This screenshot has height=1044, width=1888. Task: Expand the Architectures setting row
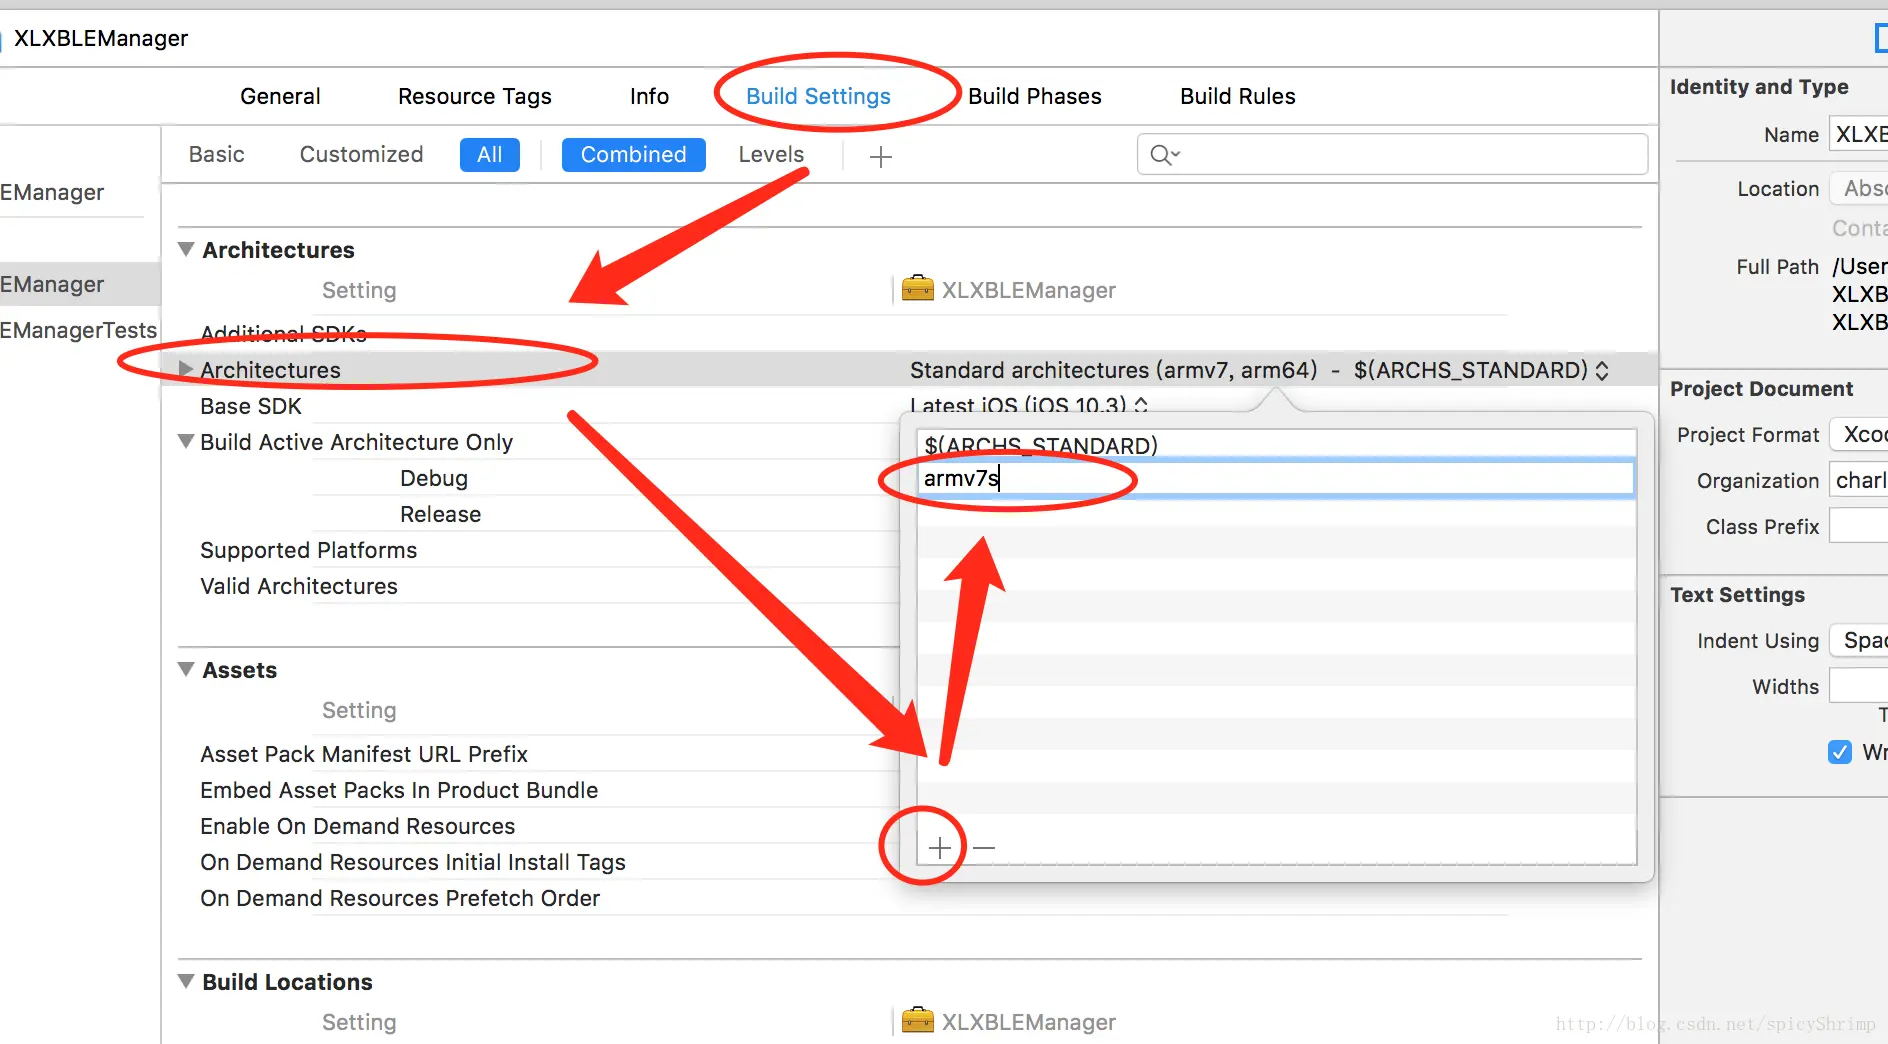(x=186, y=369)
